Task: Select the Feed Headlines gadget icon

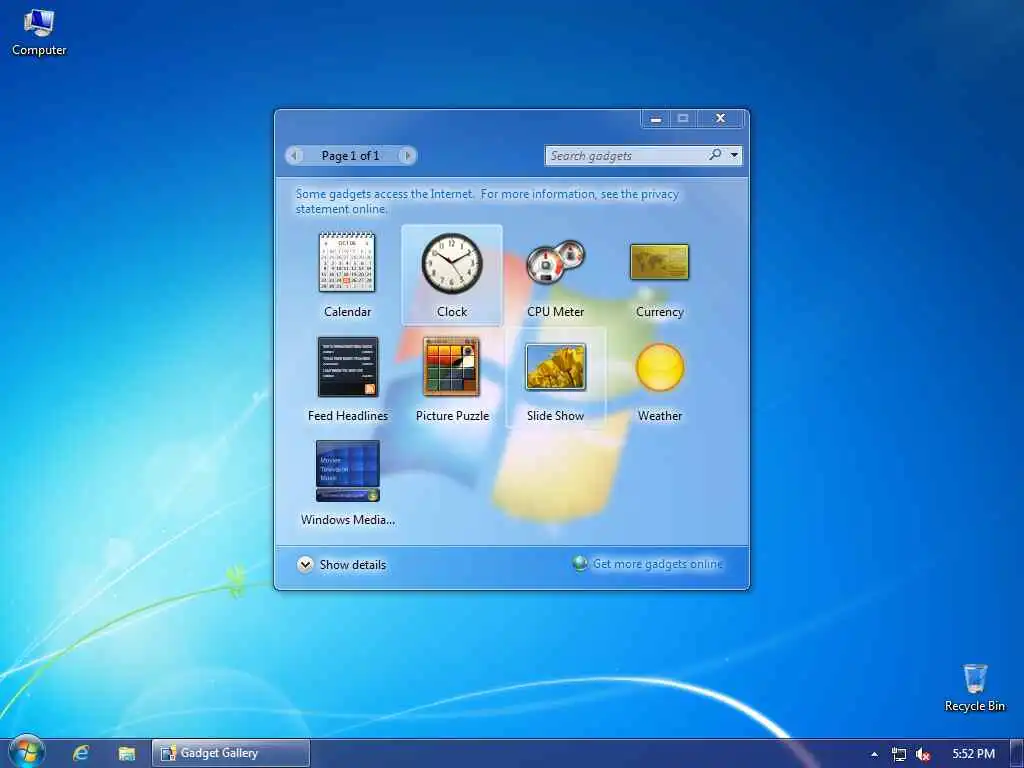Action: [347, 367]
